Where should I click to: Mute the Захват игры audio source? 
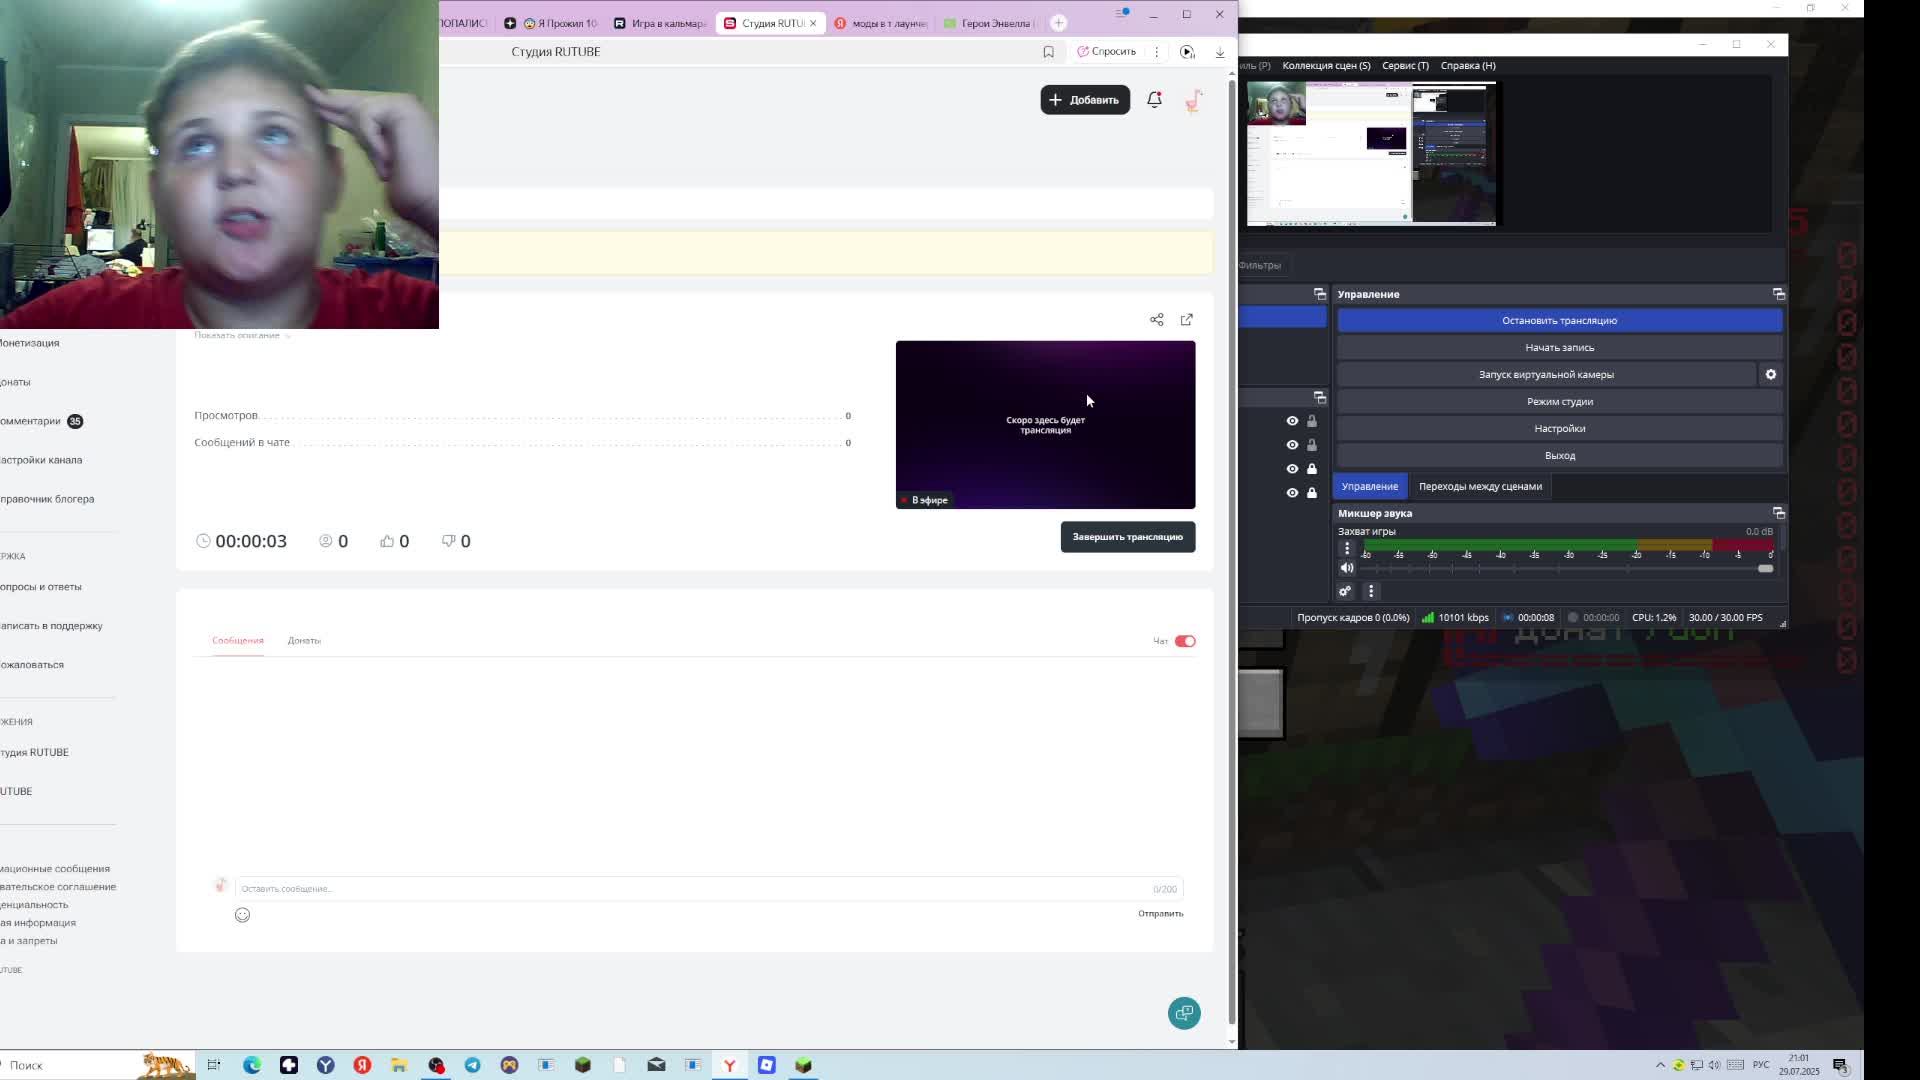(x=1347, y=568)
